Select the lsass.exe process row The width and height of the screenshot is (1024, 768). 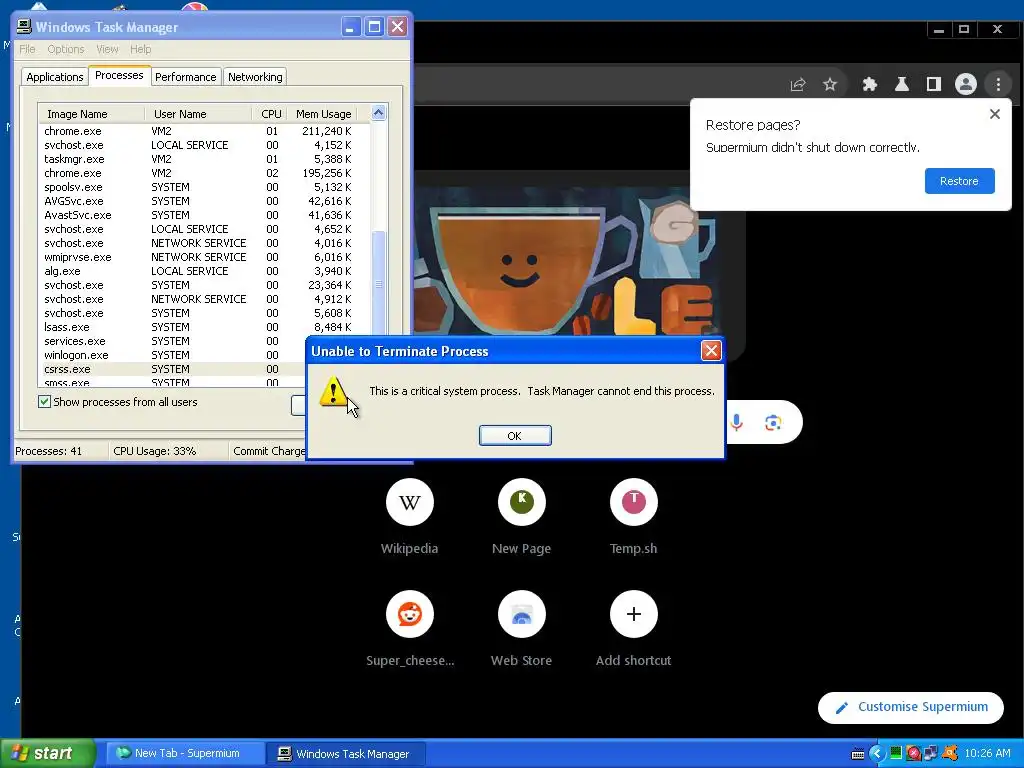click(x=204, y=327)
